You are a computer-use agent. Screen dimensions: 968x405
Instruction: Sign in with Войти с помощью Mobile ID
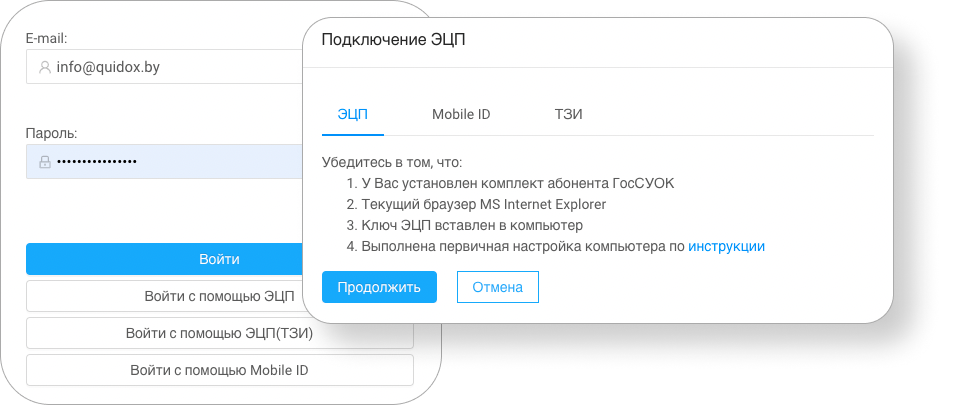pyautogui.click(x=219, y=370)
